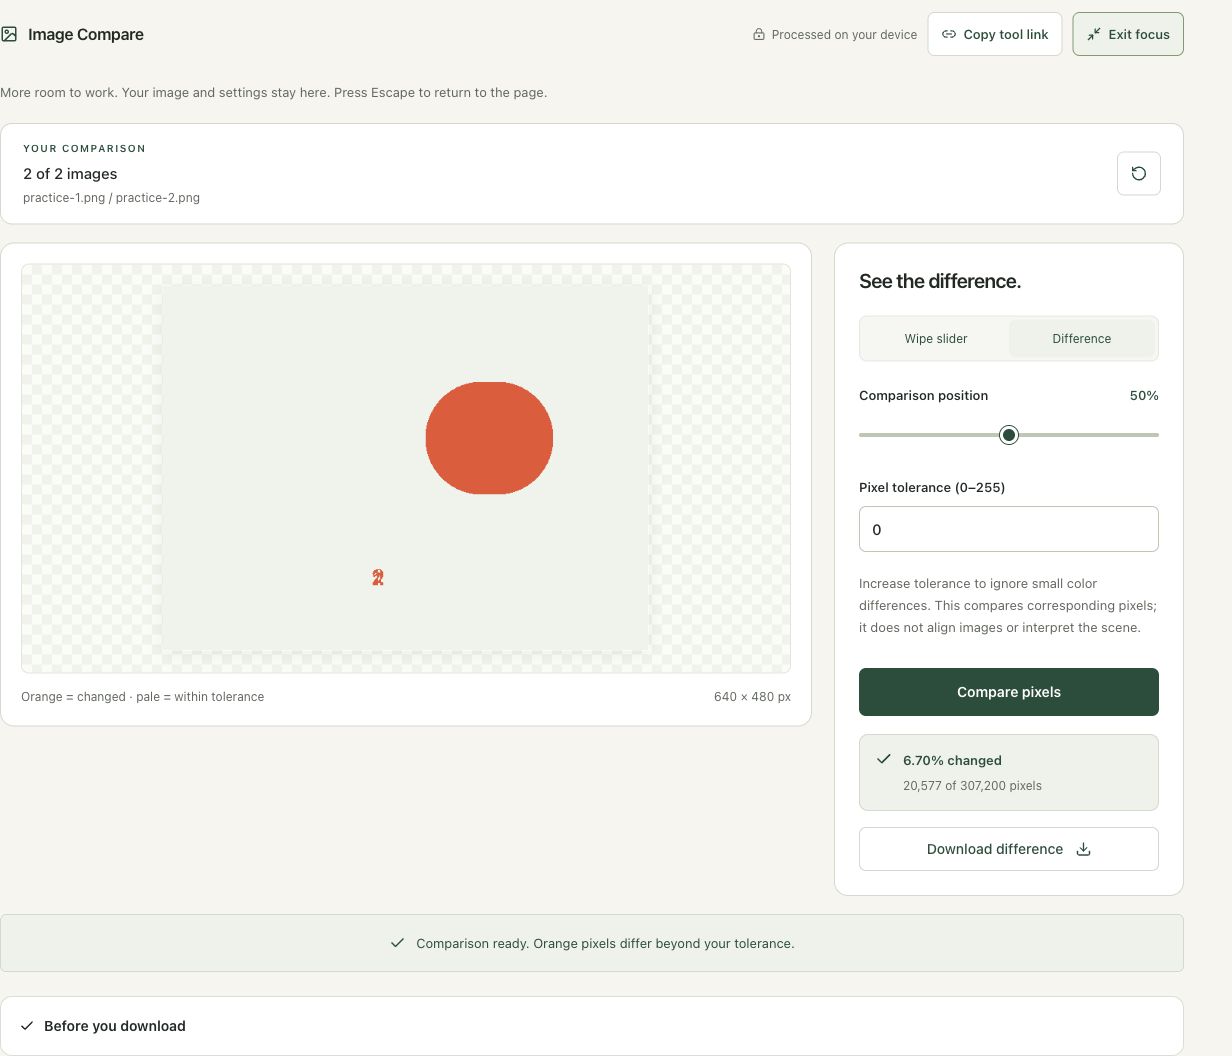Click the checkmark icon next to 6.70% changed
Image resolution: width=1232 pixels, height=1056 pixels.
(x=884, y=759)
